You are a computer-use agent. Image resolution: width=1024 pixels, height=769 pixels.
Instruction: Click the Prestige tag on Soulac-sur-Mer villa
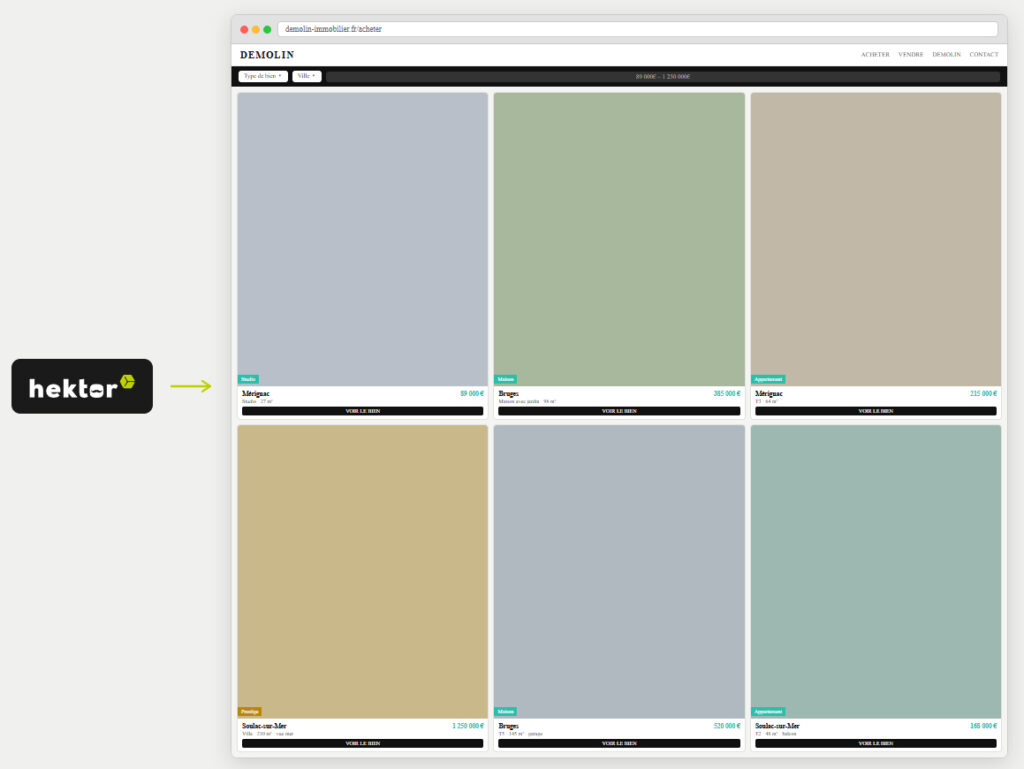[250, 711]
